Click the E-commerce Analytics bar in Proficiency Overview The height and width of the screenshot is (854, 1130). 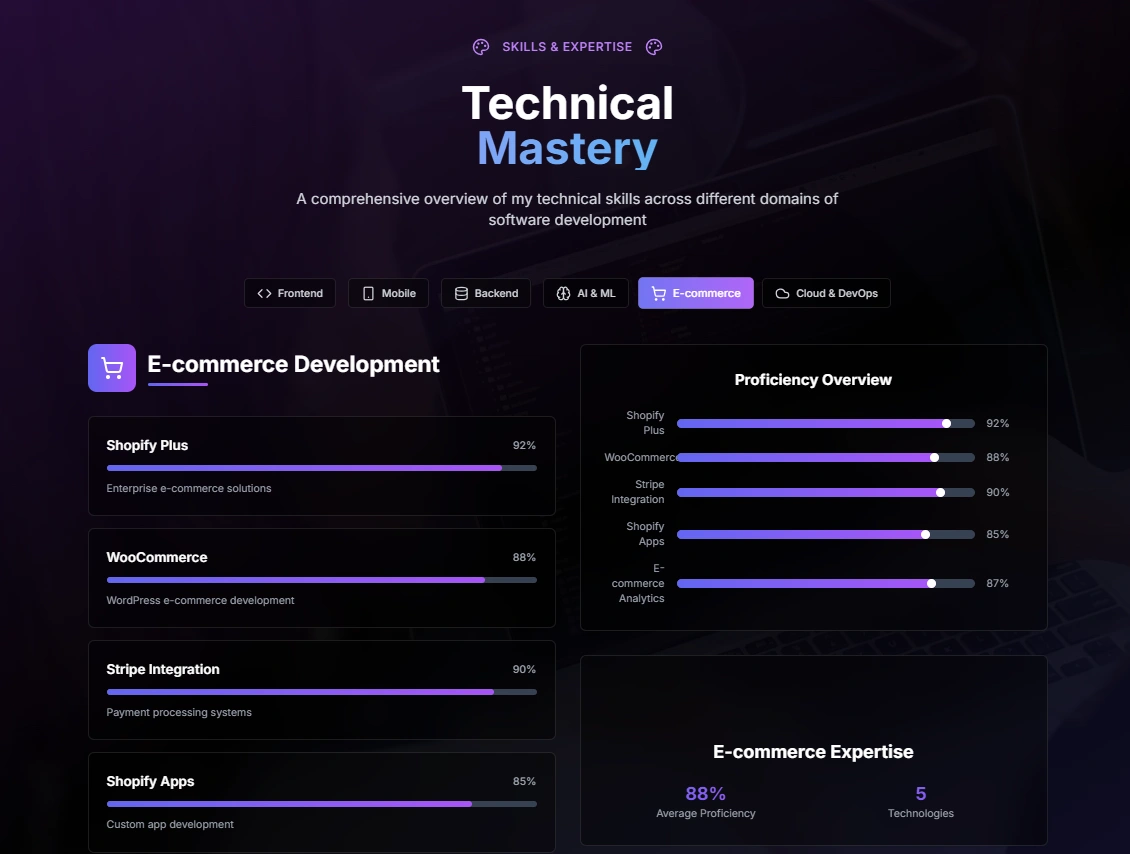[x=826, y=583]
